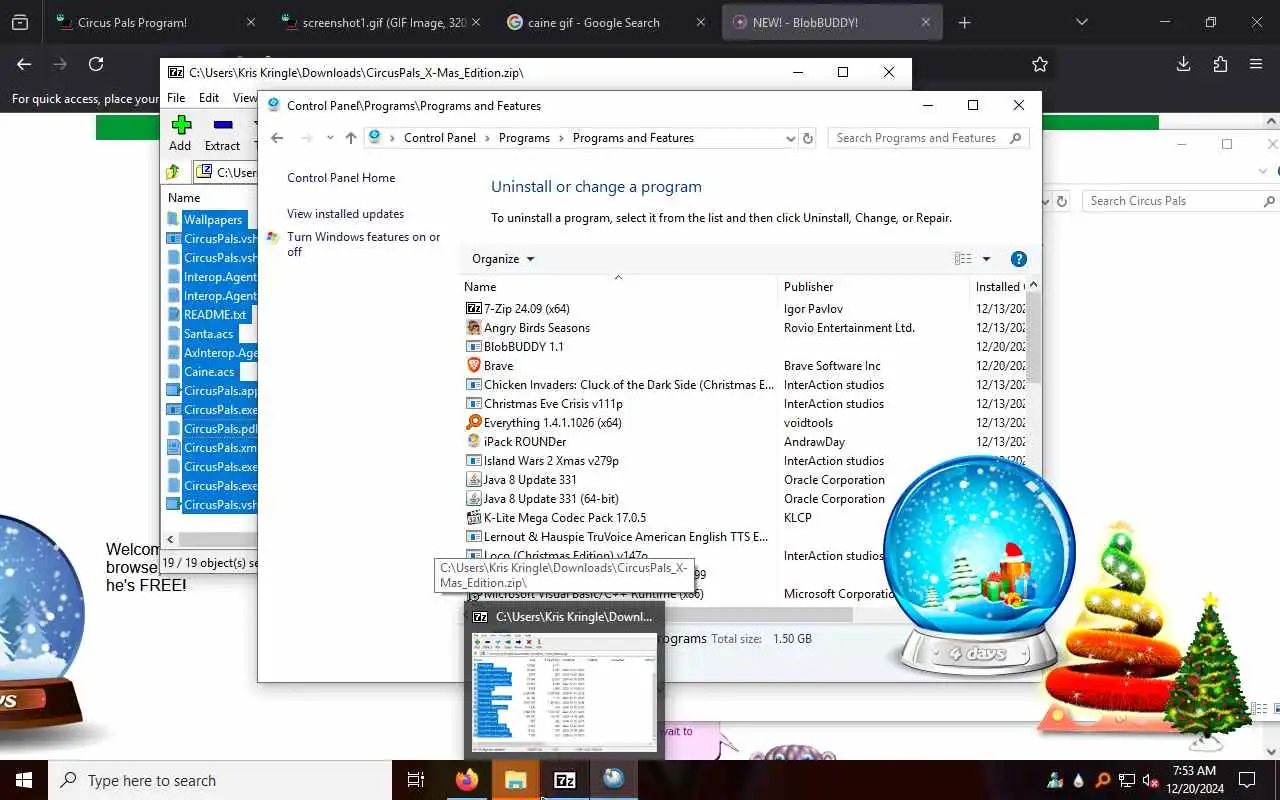Image resolution: width=1280 pixels, height=800 pixels.
Task: Sort programs by Name column header
Action: point(618,287)
